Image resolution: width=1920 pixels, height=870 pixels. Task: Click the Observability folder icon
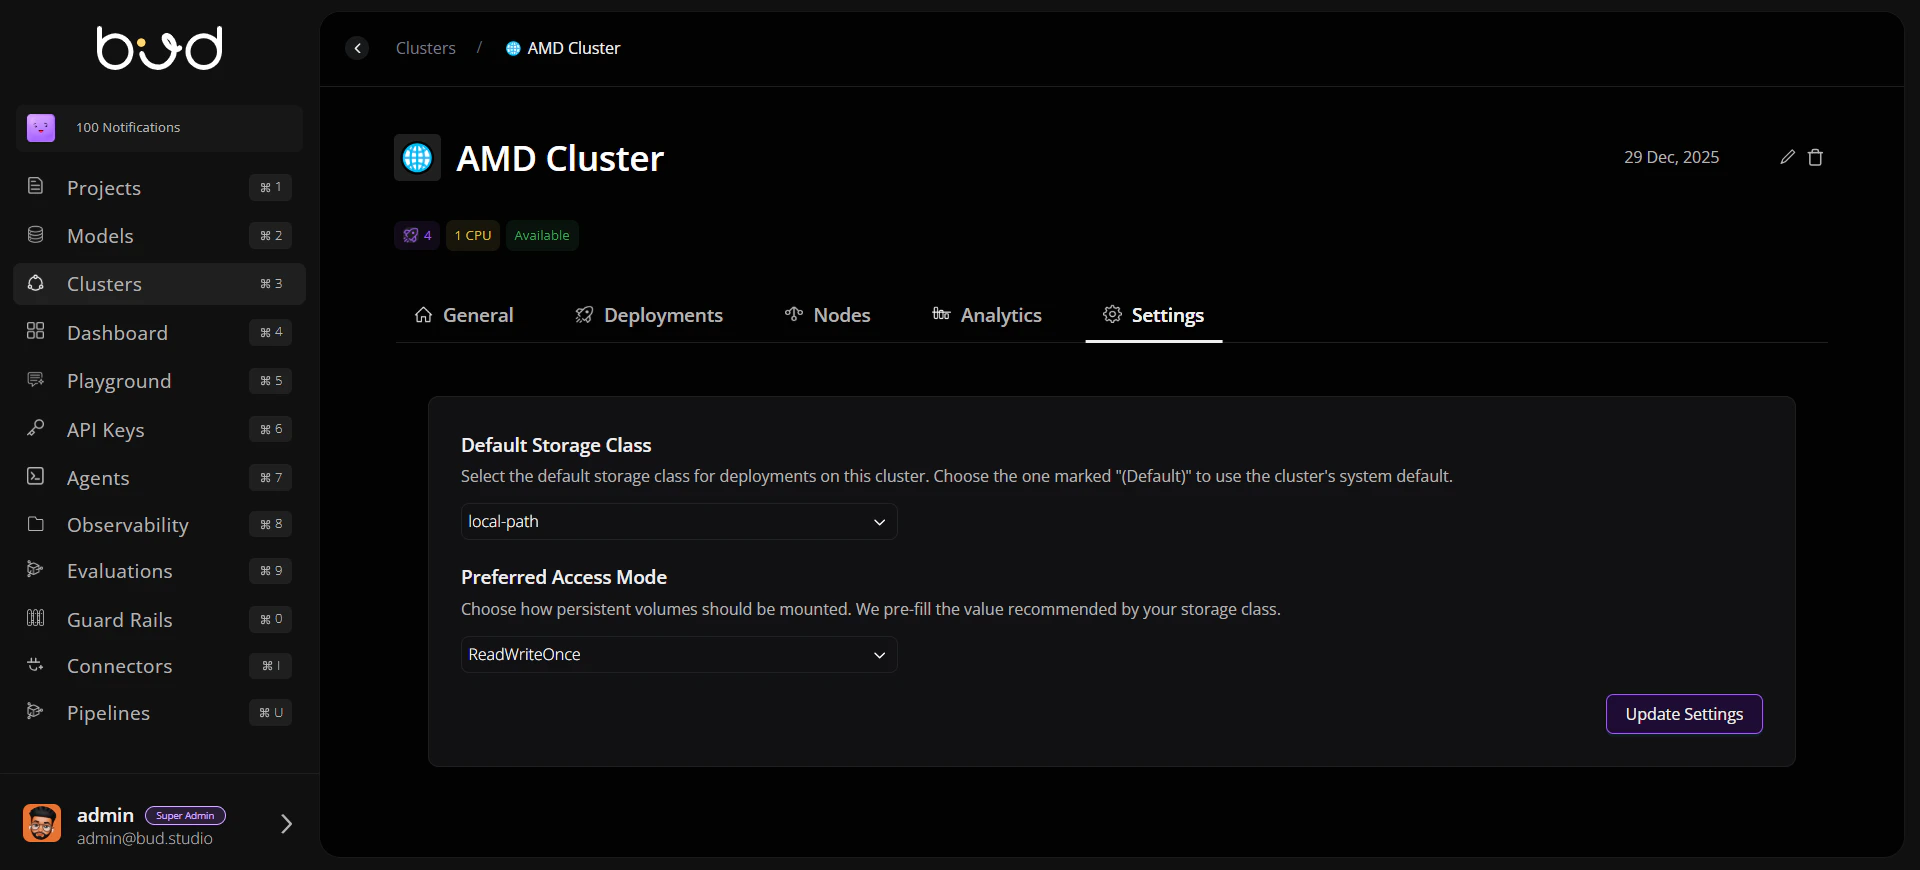pos(35,524)
